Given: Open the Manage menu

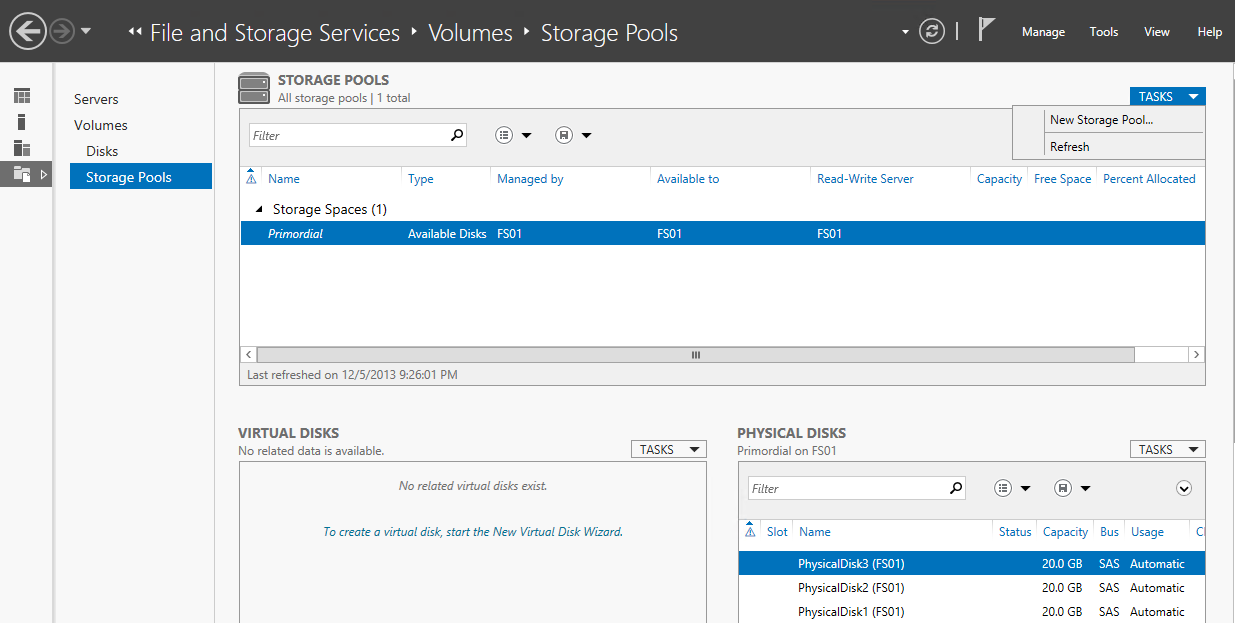Looking at the screenshot, I should coord(1043,32).
